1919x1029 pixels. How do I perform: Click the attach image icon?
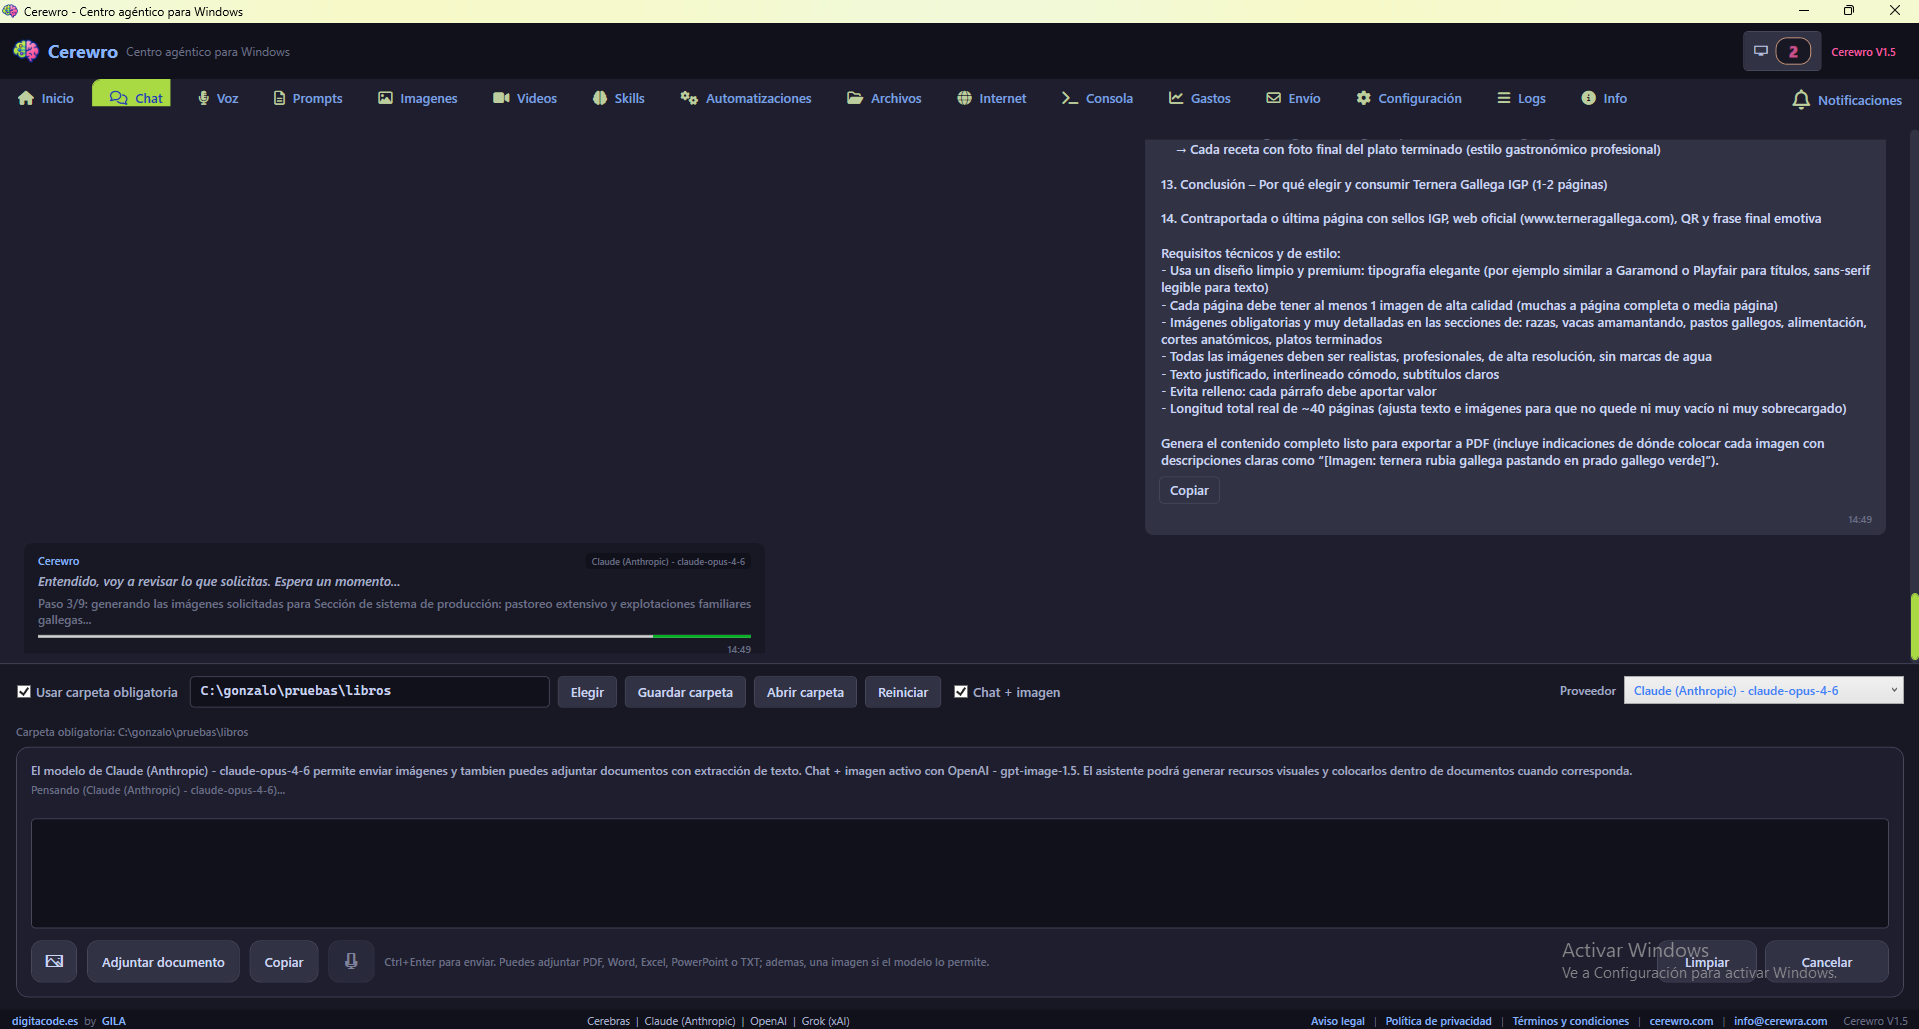click(x=53, y=961)
